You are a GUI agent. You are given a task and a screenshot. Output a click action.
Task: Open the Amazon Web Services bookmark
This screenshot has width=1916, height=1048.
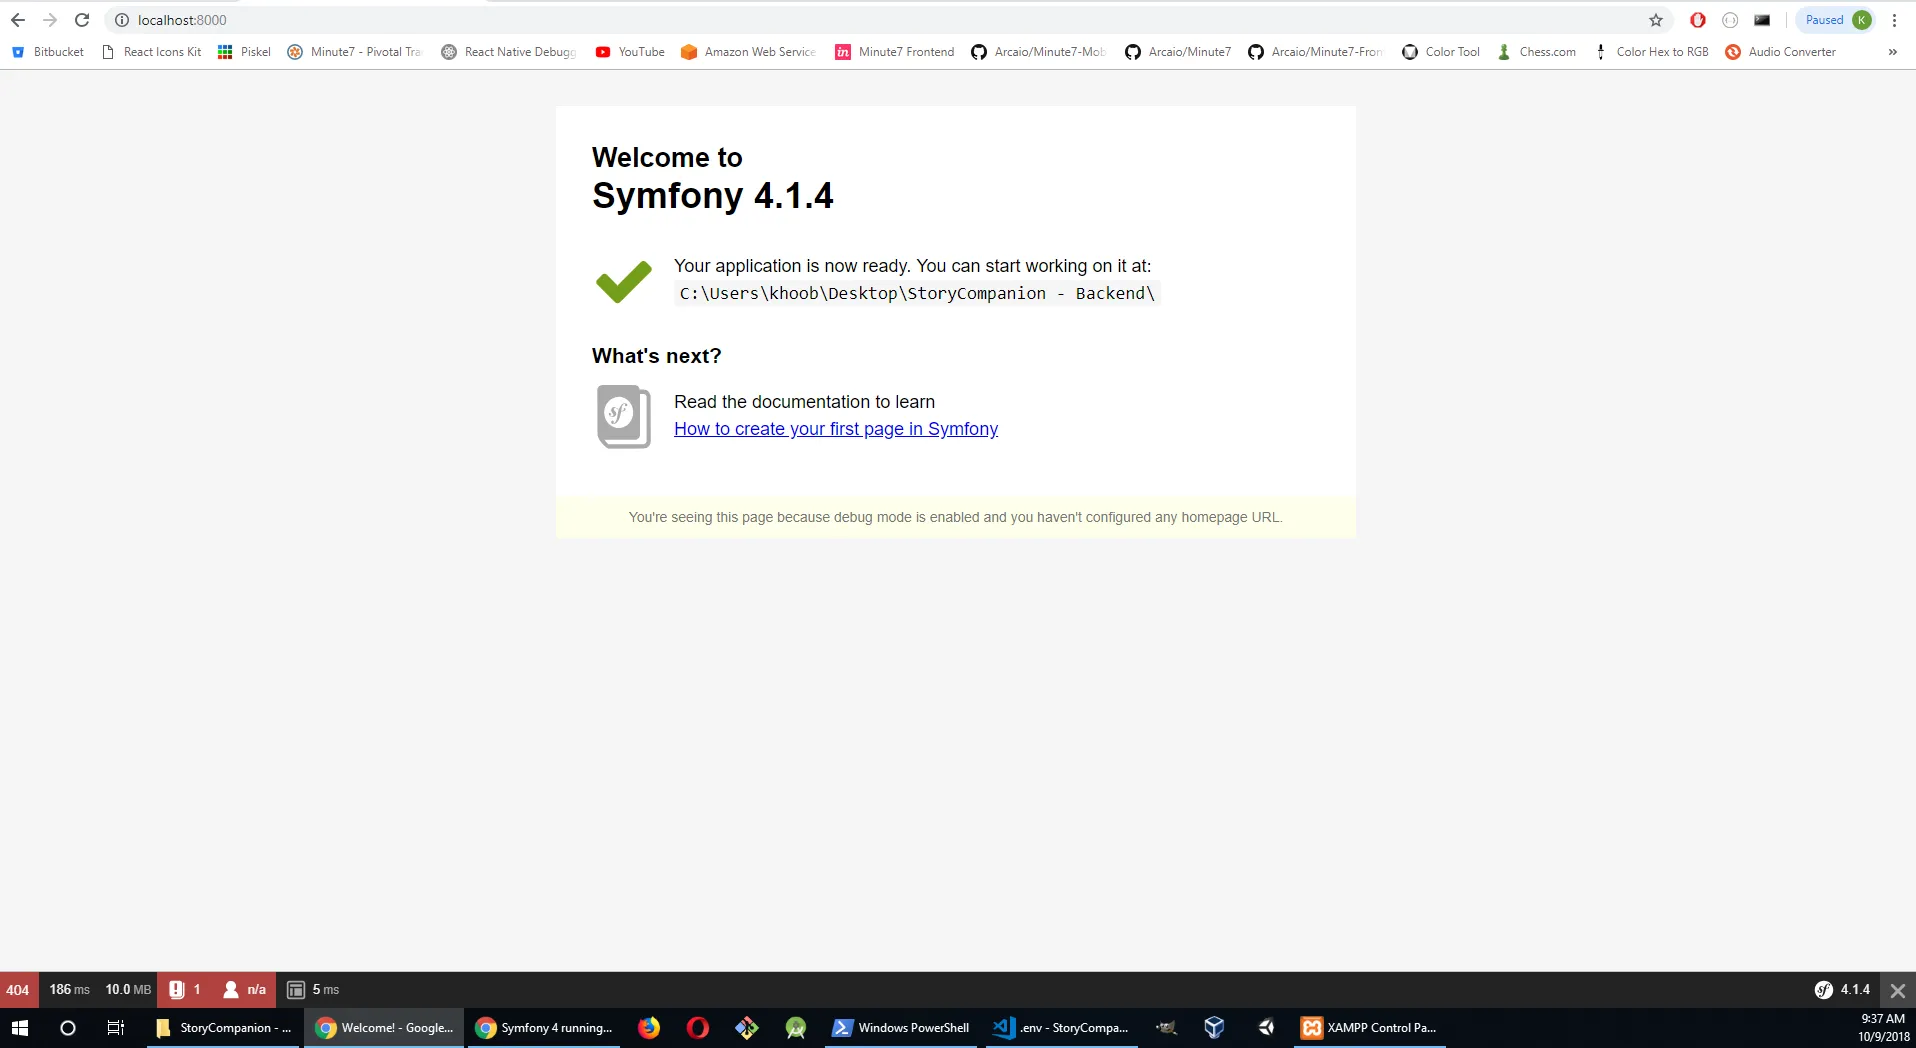point(749,52)
